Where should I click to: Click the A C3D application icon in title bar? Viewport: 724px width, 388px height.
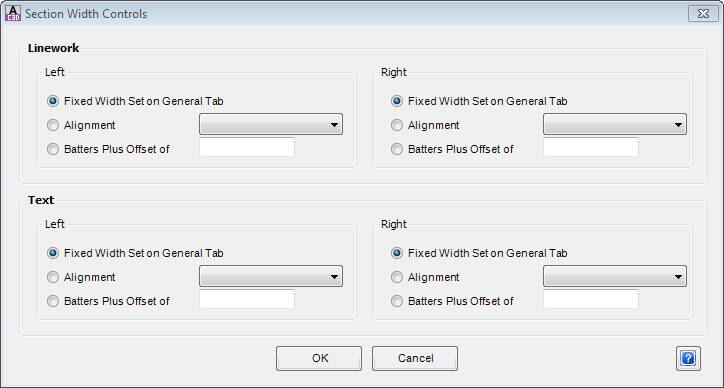(13, 13)
